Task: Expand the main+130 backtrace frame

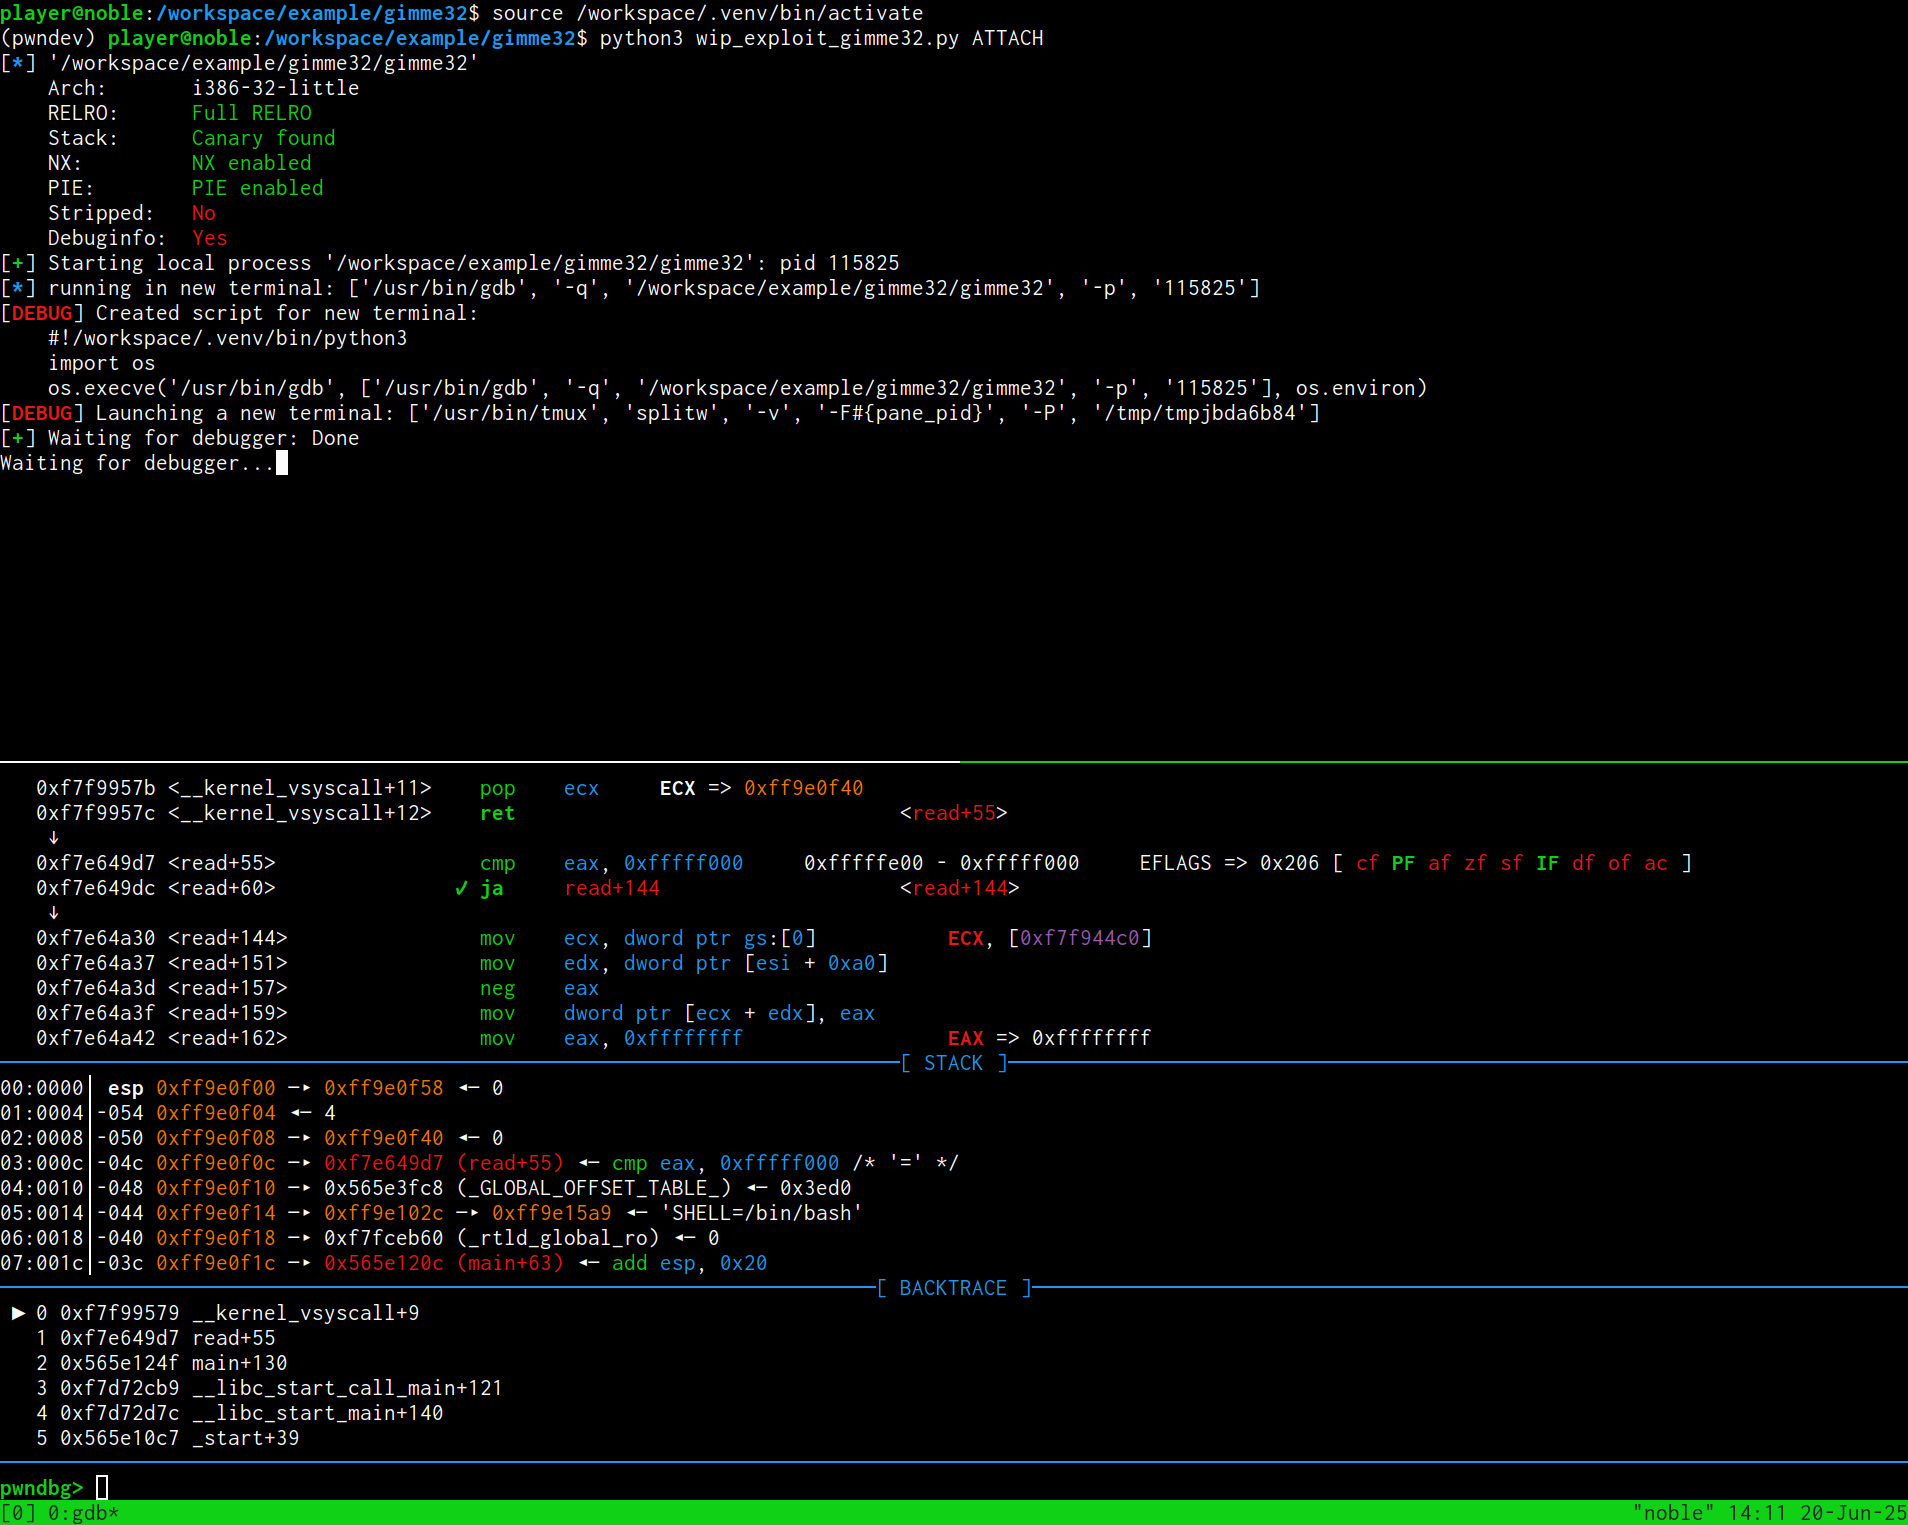Action: [239, 1363]
